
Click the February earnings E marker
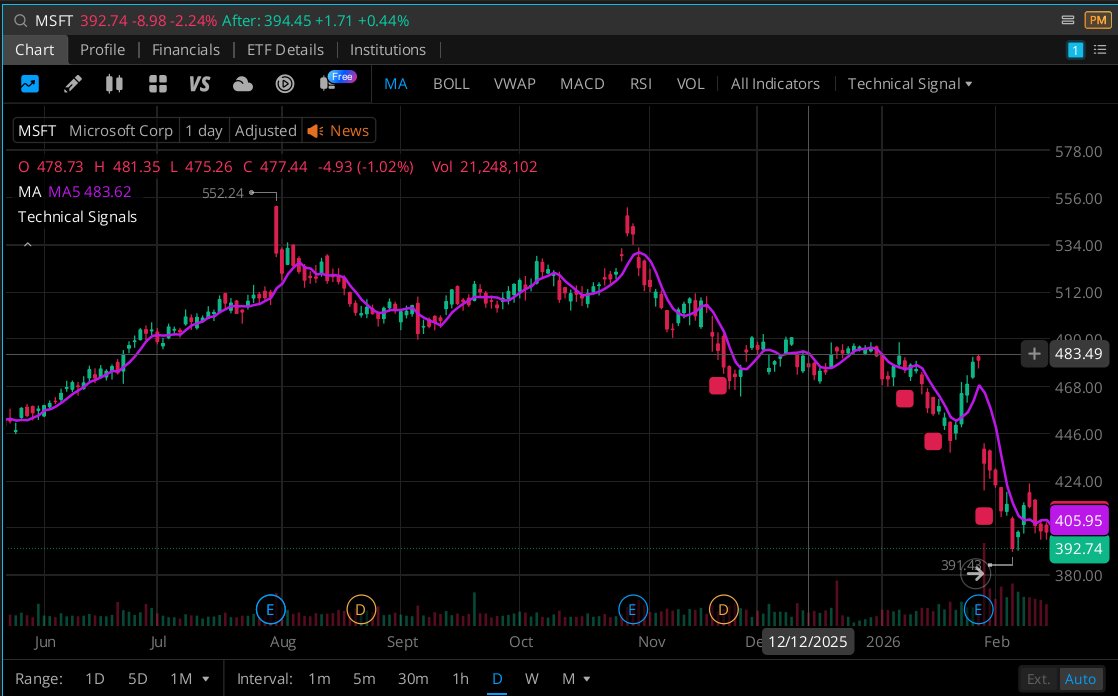point(978,610)
